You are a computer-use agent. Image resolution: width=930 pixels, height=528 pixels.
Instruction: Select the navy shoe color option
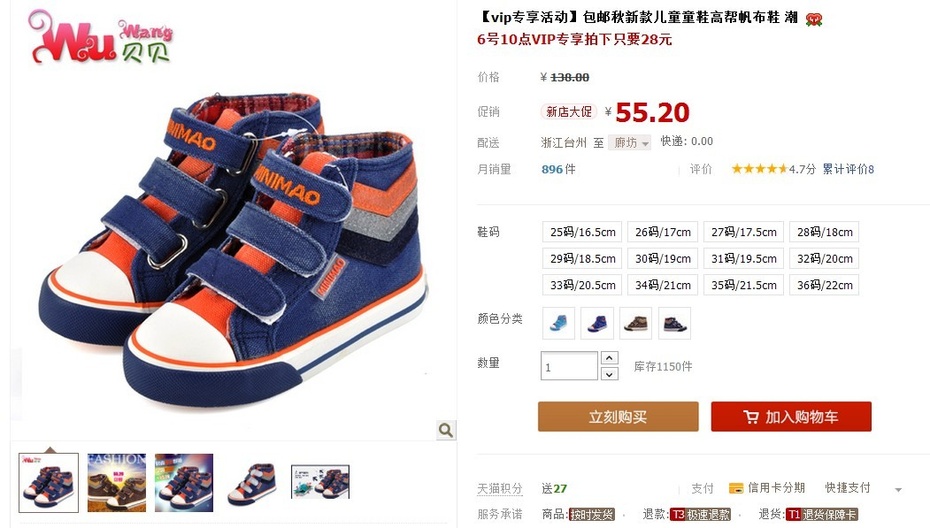(674, 323)
